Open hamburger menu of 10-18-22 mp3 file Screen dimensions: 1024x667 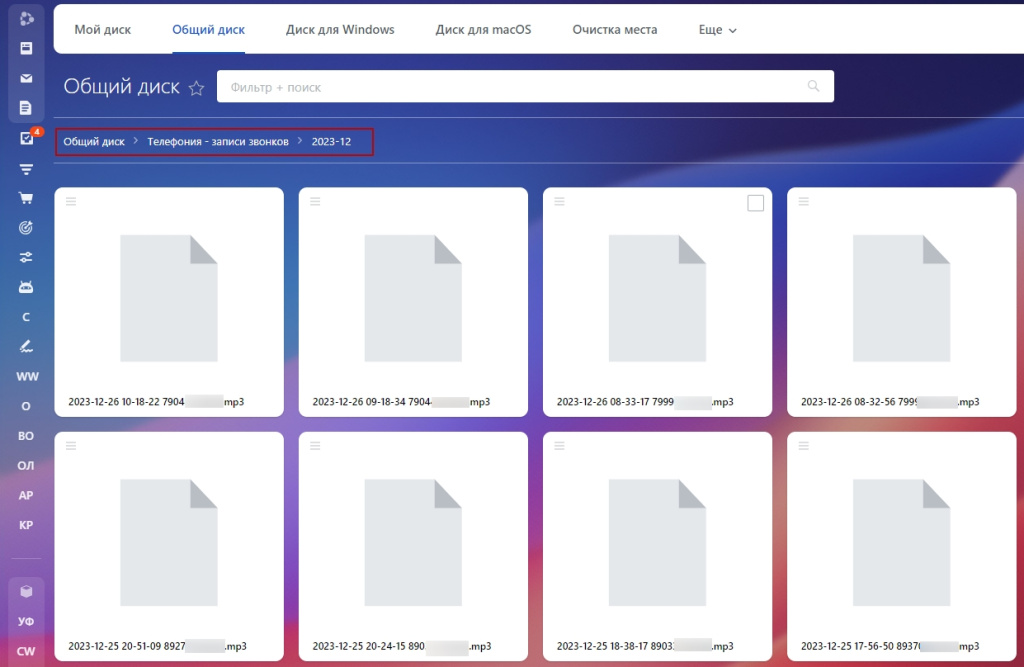71,202
